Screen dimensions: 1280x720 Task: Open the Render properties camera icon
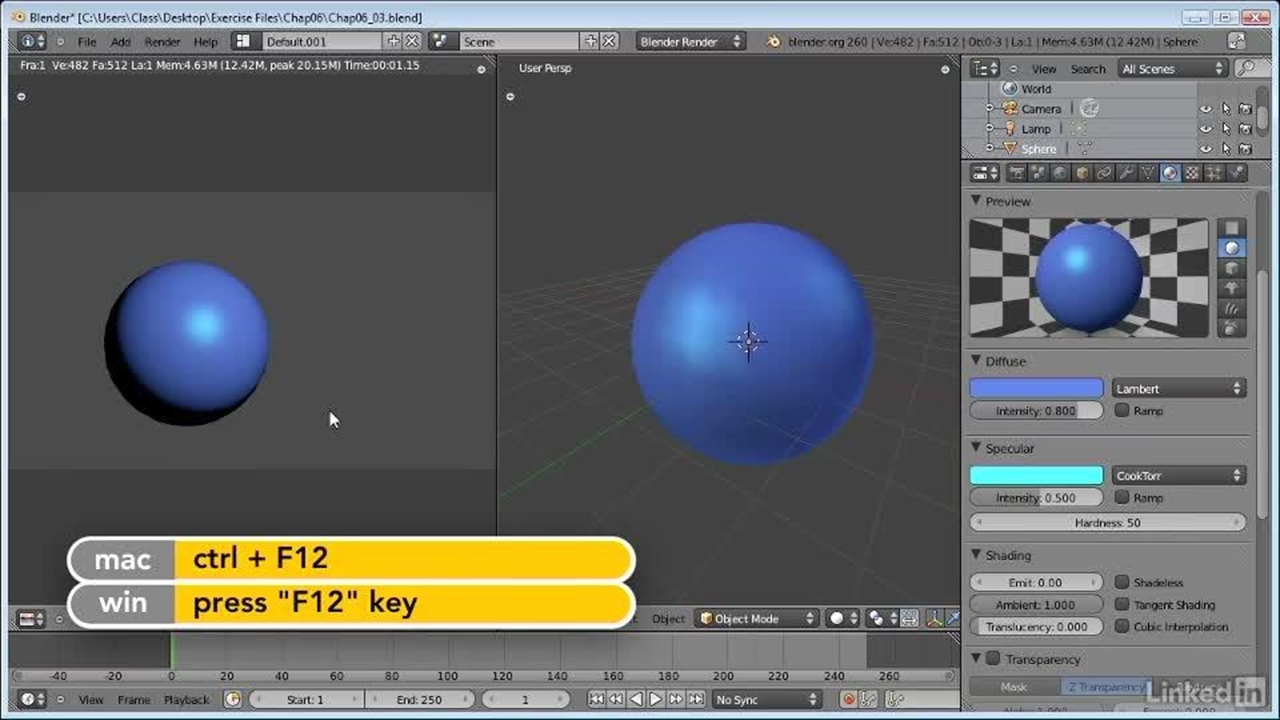click(x=1017, y=173)
